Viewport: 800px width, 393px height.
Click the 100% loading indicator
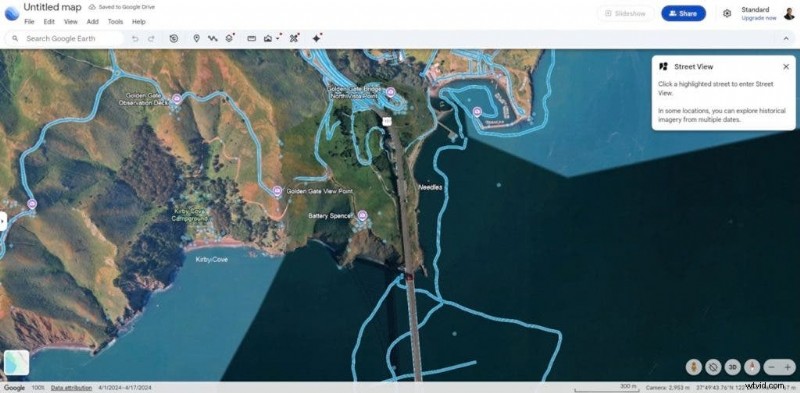point(38,388)
